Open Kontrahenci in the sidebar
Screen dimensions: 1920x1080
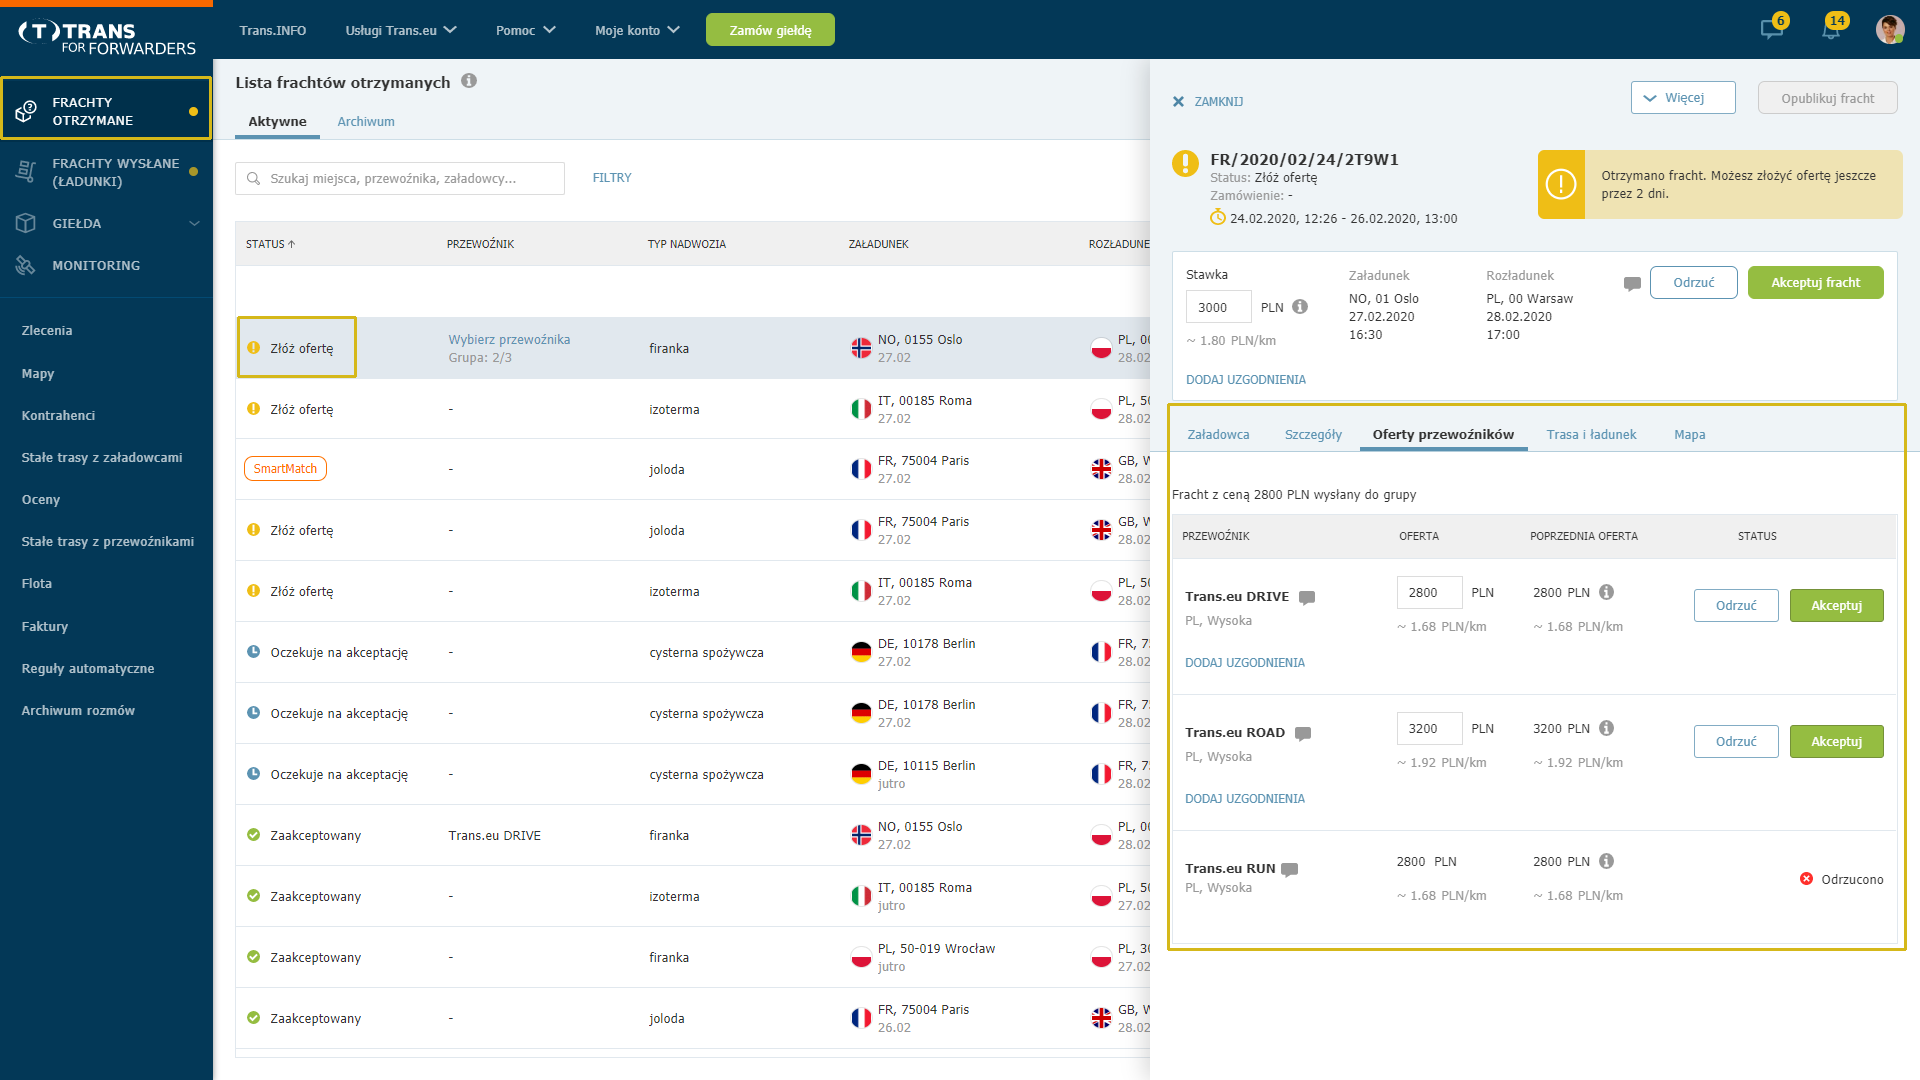(58, 415)
